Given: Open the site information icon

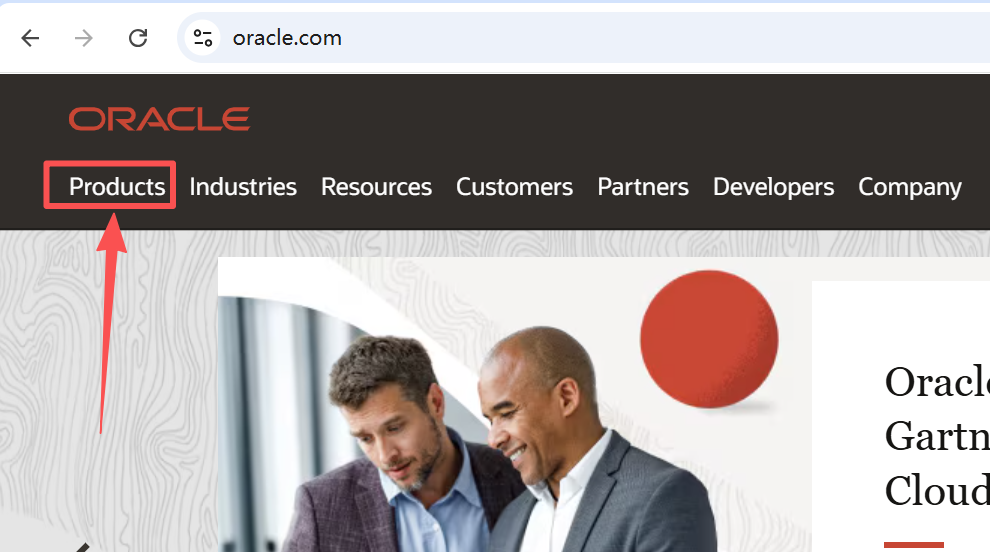Looking at the screenshot, I should 203,38.
